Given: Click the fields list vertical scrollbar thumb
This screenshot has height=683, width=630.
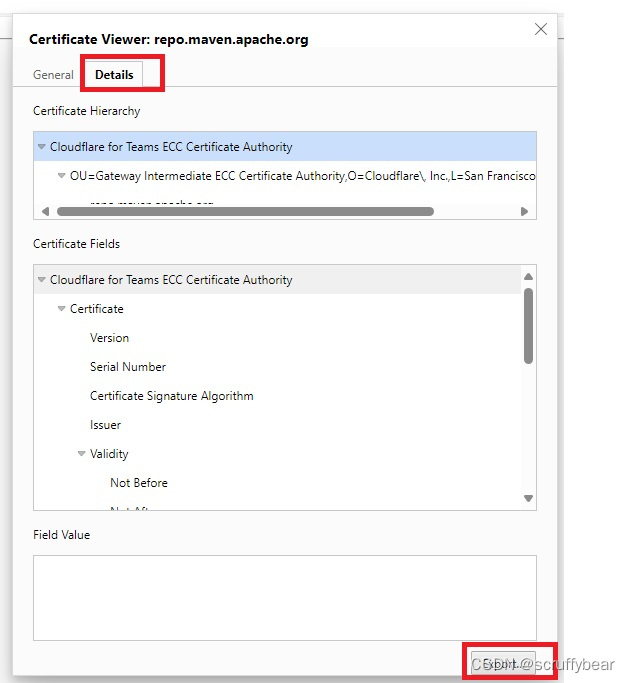Looking at the screenshot, I should coord(528,325).
